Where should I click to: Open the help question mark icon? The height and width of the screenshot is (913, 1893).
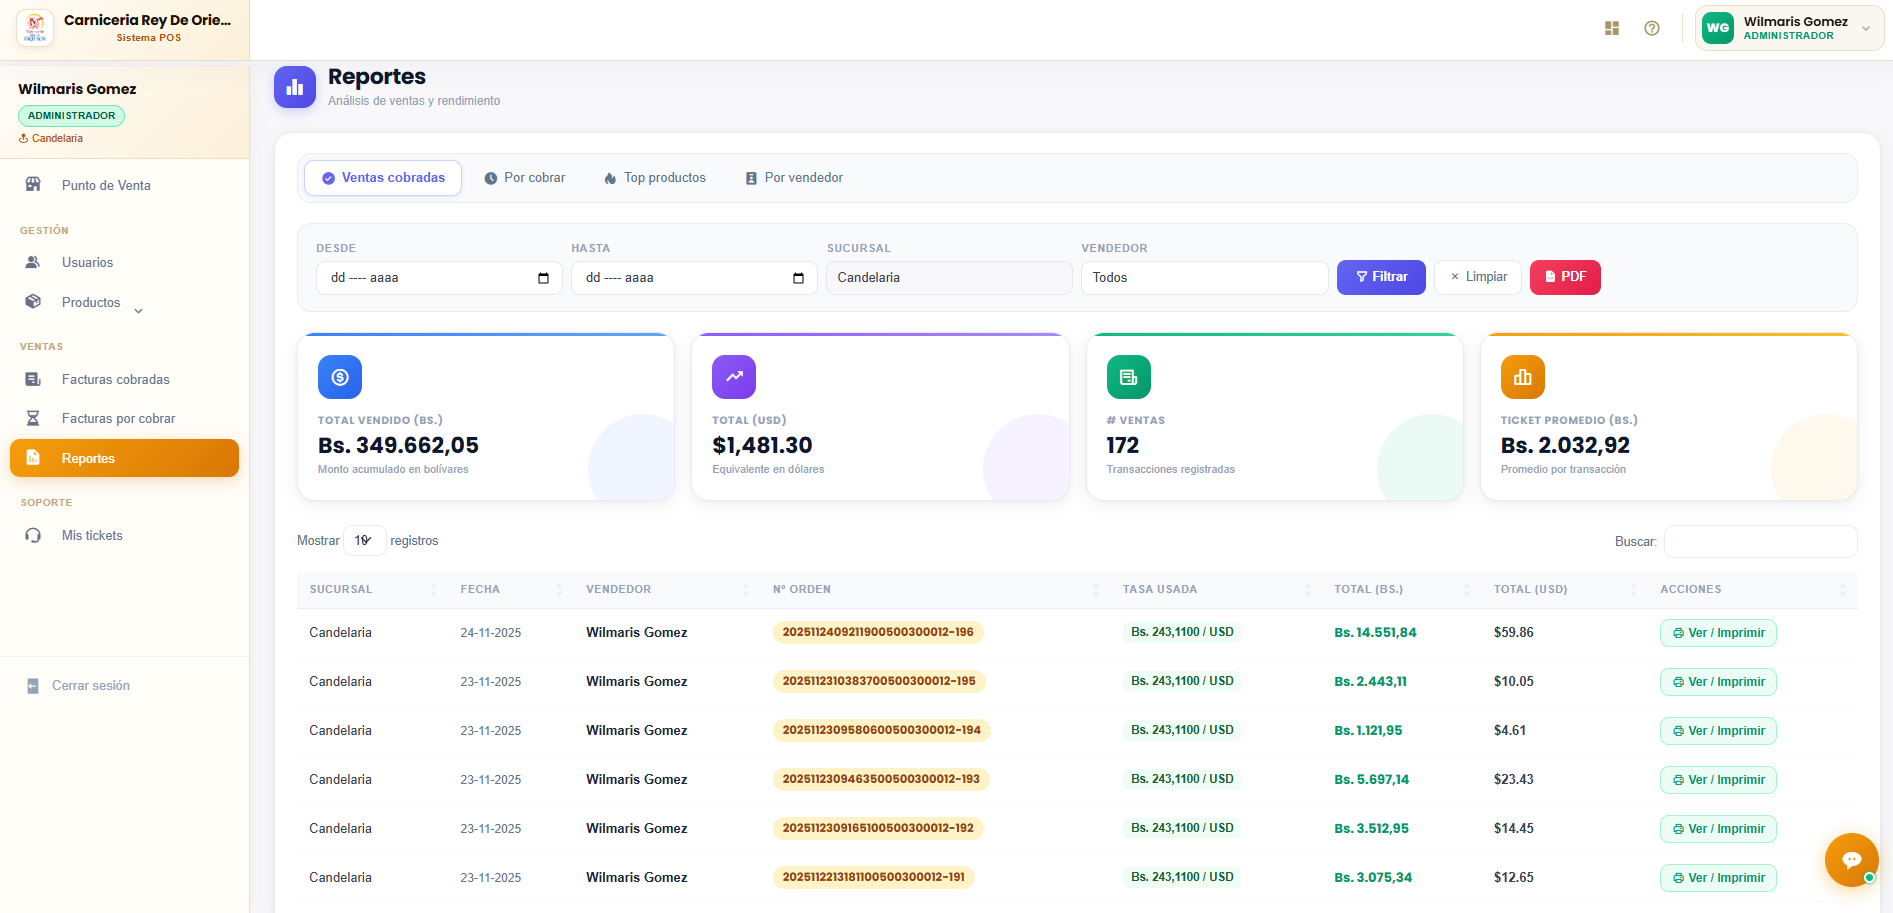pos(1652,28)
